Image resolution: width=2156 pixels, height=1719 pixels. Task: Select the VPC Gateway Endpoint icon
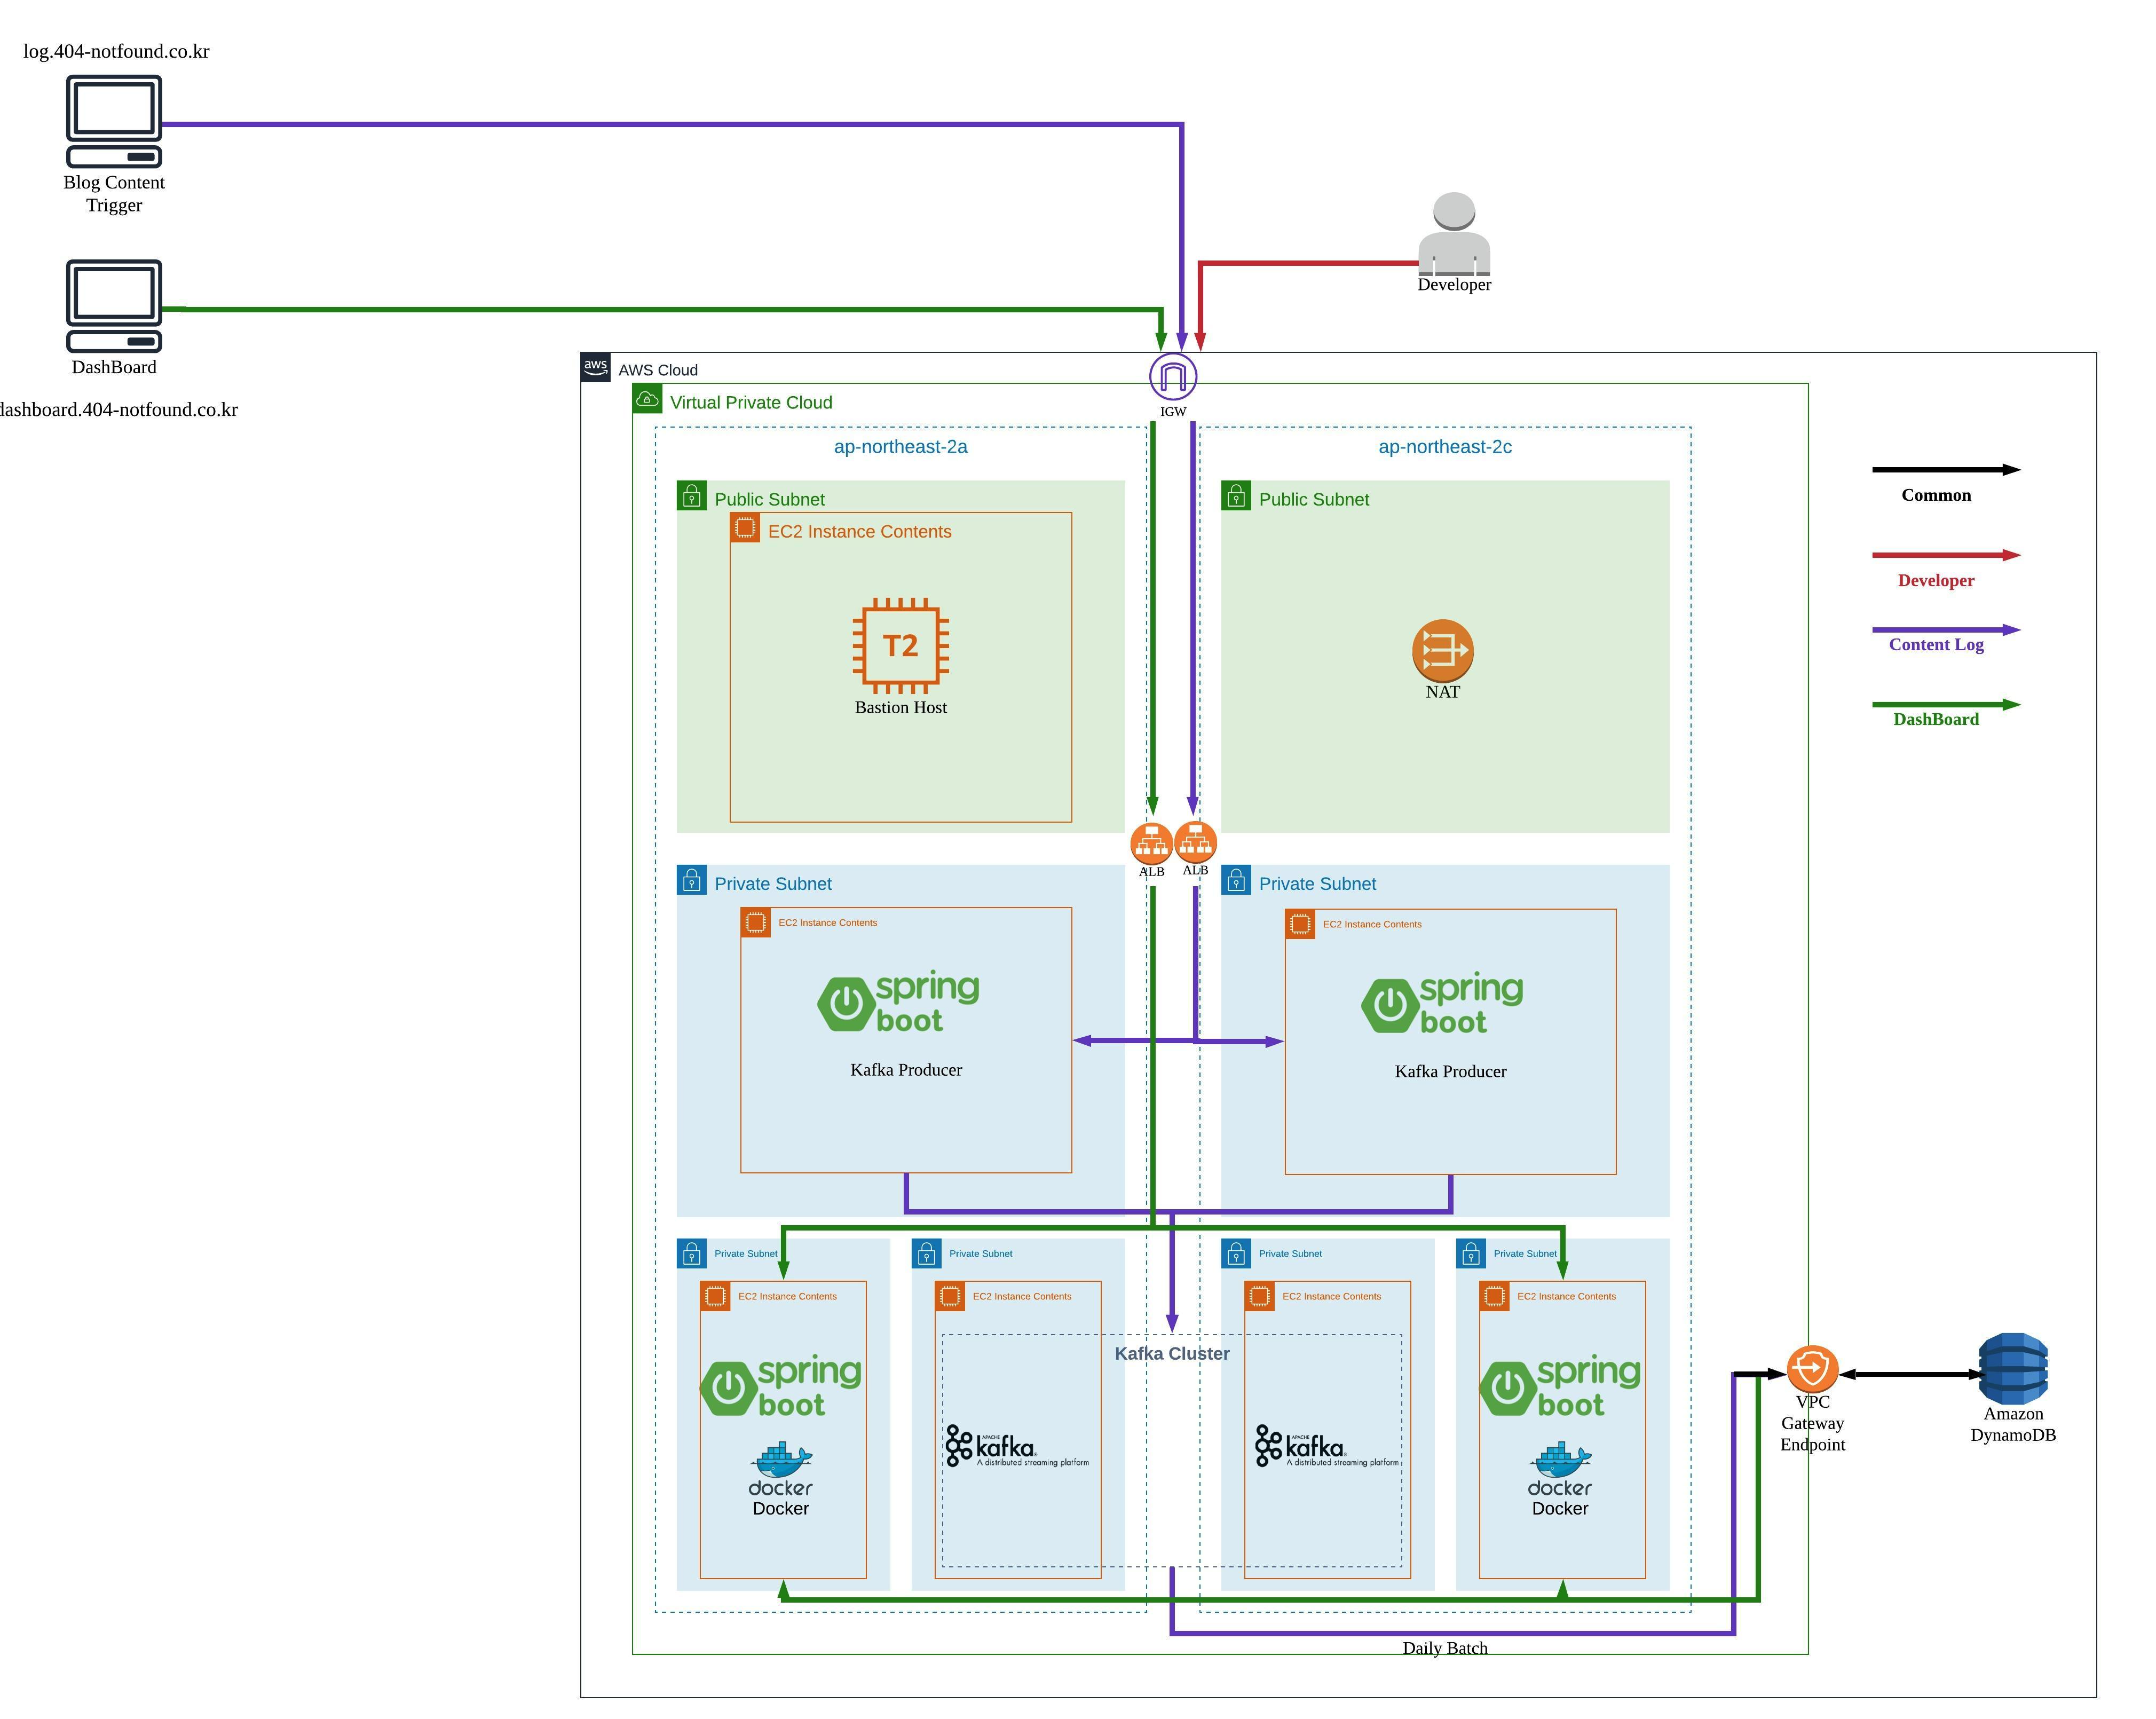click(1812, 1369)
